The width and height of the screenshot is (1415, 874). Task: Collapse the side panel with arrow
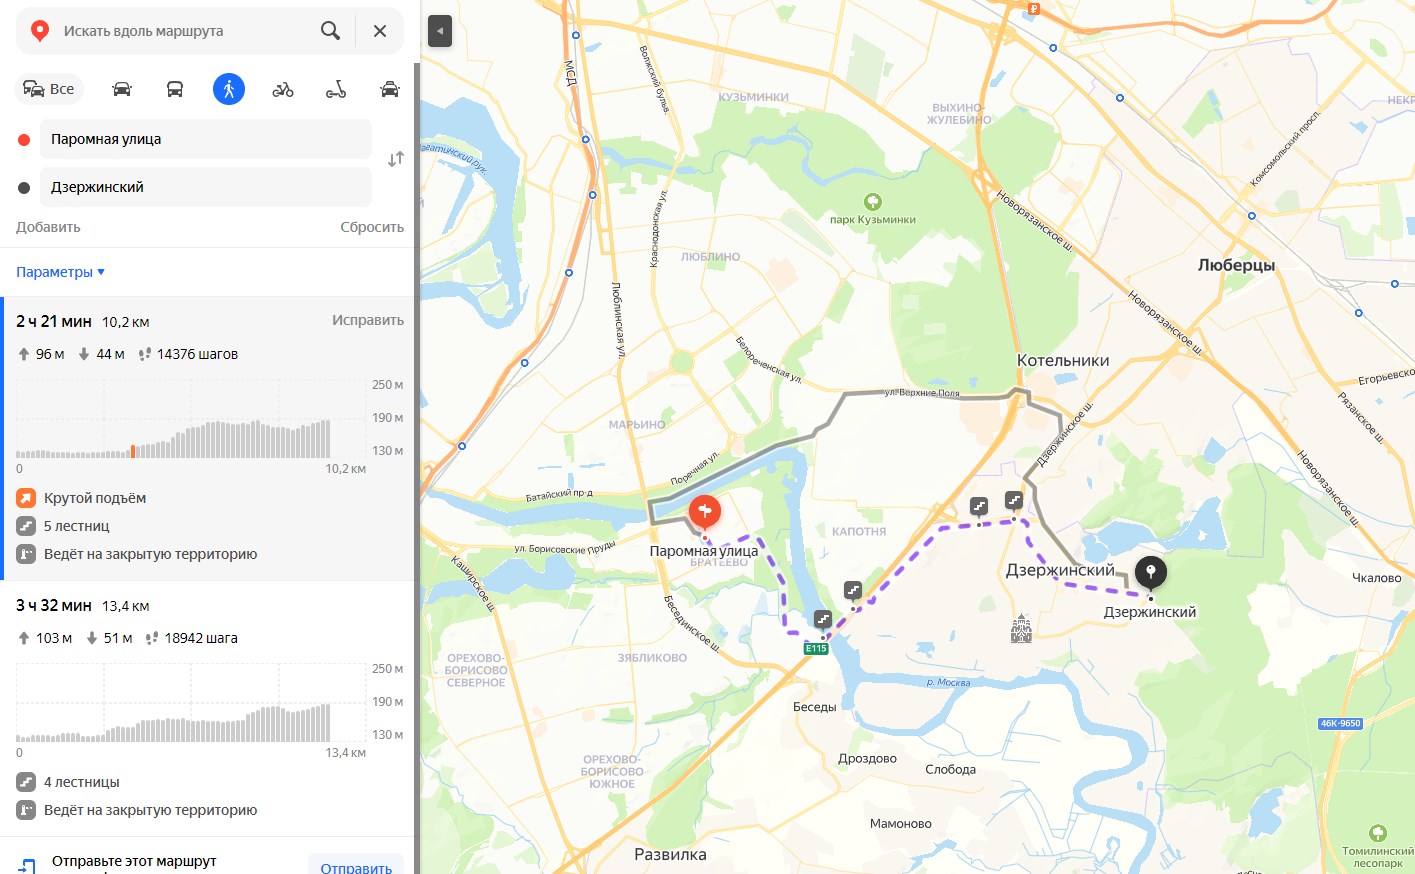(x=440, y=31)
